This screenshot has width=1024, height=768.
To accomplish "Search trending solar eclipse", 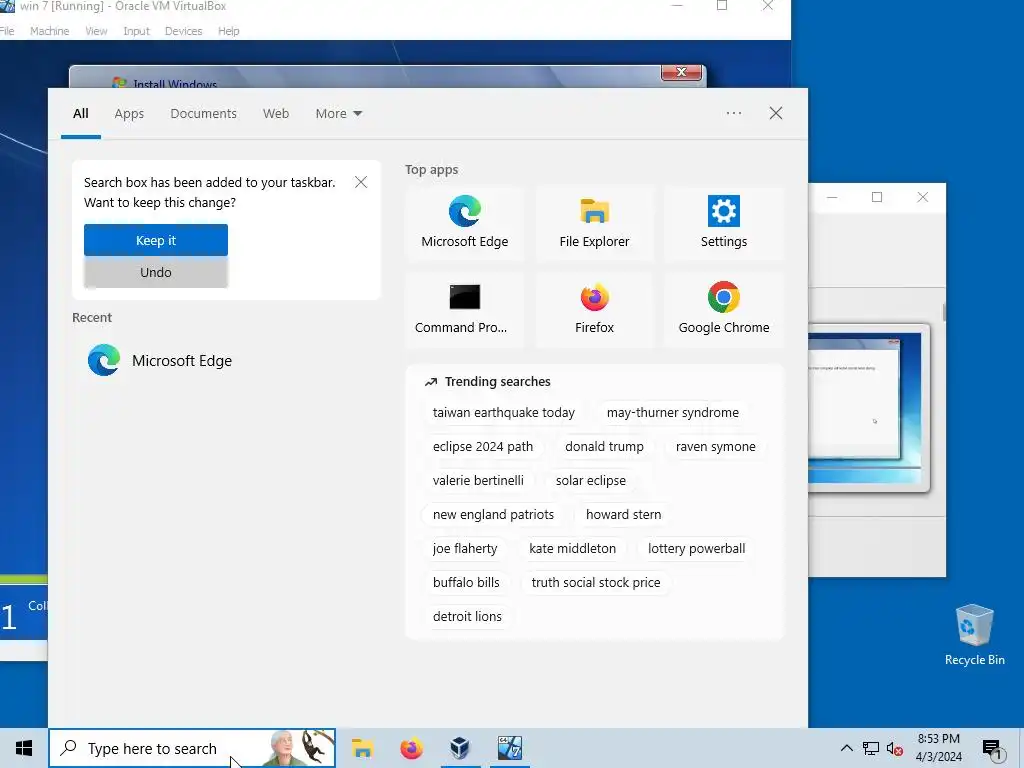I will (x=590, y=481).
